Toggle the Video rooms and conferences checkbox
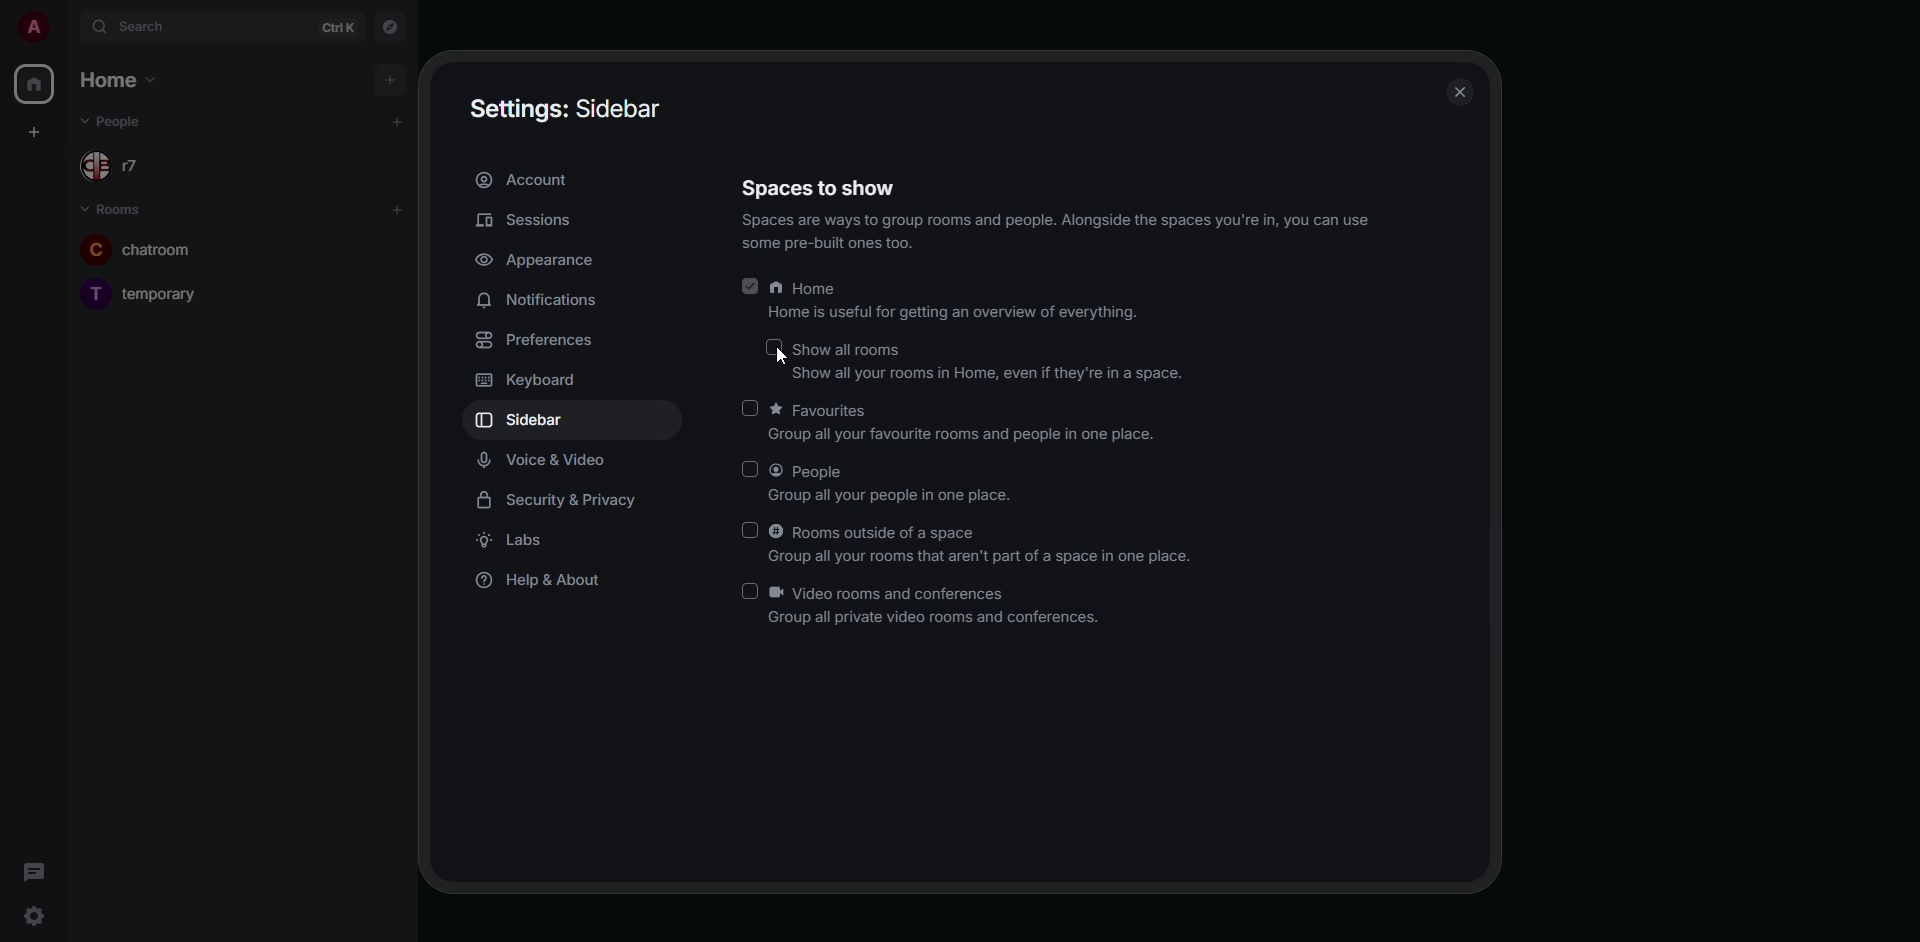The width and height of the screenshot is (1920, 942). click(x=751, y=593)
